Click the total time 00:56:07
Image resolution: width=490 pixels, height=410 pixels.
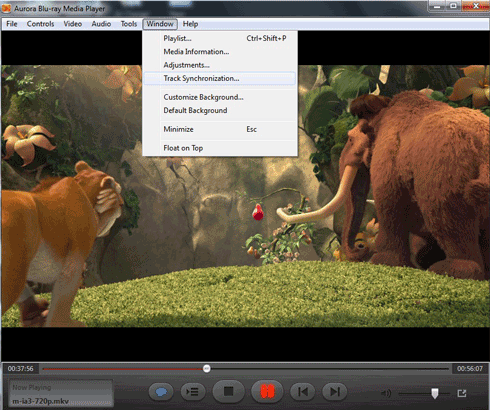[470, 369]
